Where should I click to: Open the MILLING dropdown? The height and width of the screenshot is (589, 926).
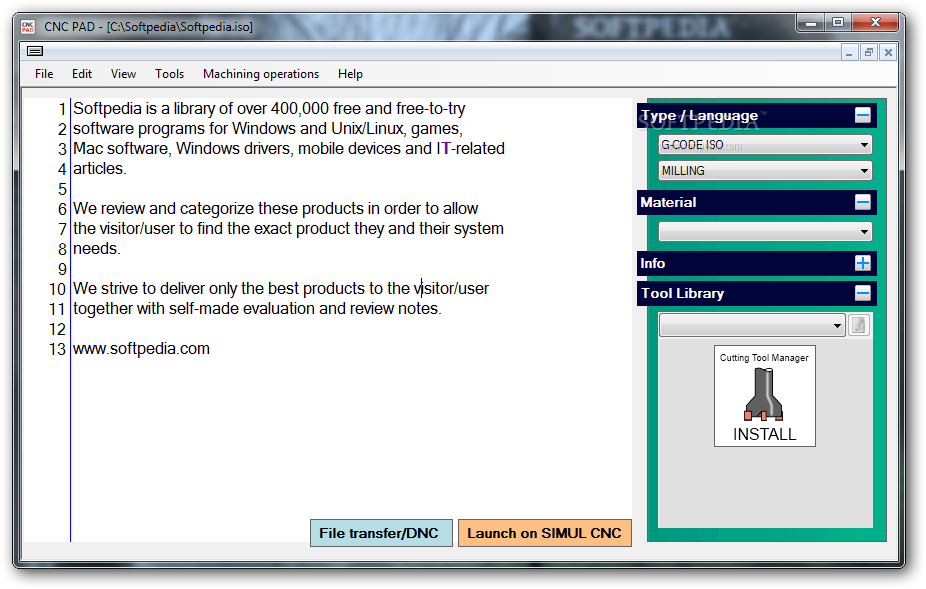click(x=765, y=171)
